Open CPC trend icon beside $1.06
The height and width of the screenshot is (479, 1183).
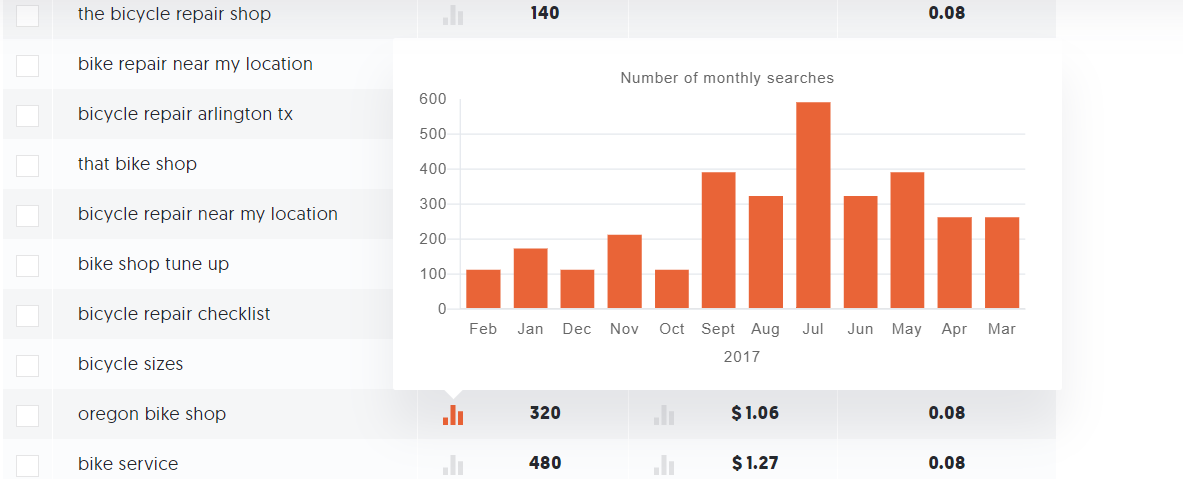[x=664, y=415]
